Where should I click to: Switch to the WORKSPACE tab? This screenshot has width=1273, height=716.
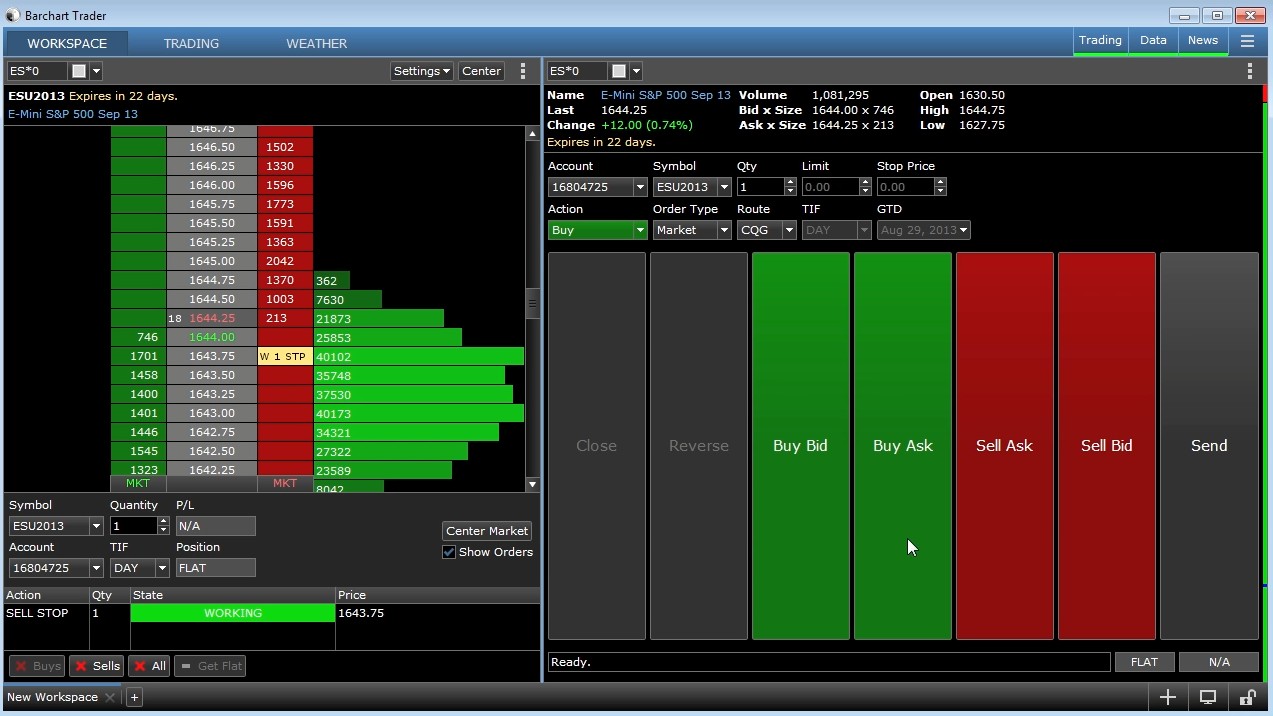pos(67,43)
